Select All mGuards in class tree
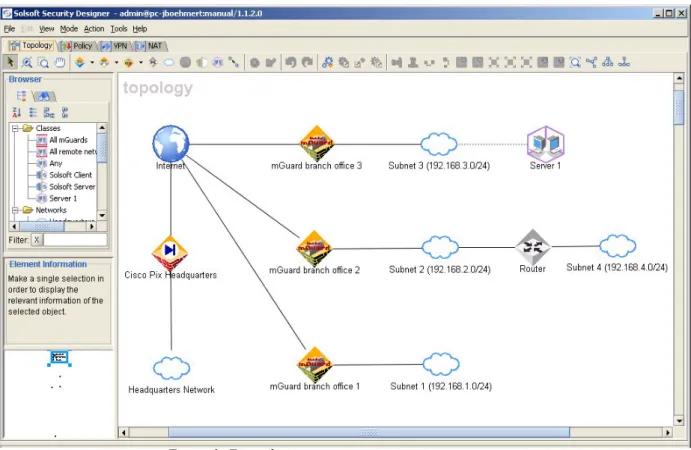The image size is (691, 450). pos(68,140)
